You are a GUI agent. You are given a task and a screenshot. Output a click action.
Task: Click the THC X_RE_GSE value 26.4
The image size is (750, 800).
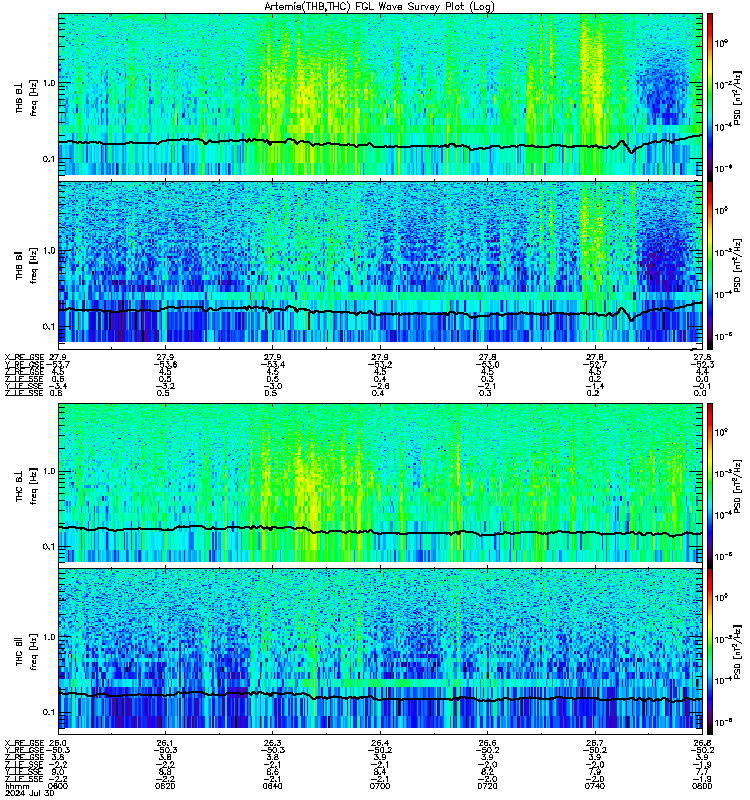(x=380, y=743)
